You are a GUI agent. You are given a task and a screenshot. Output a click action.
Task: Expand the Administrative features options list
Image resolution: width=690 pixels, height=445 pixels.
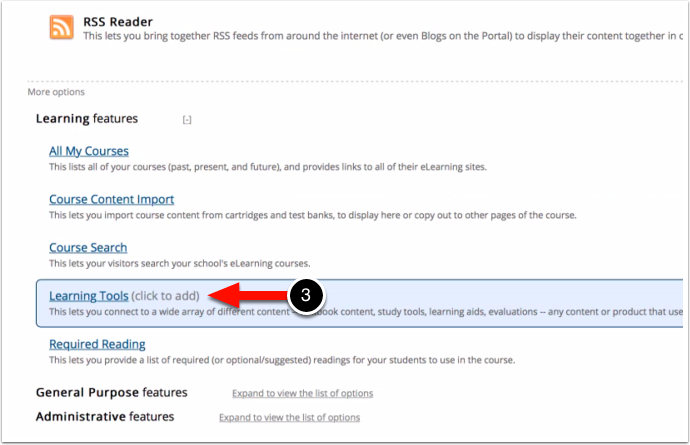290,417
